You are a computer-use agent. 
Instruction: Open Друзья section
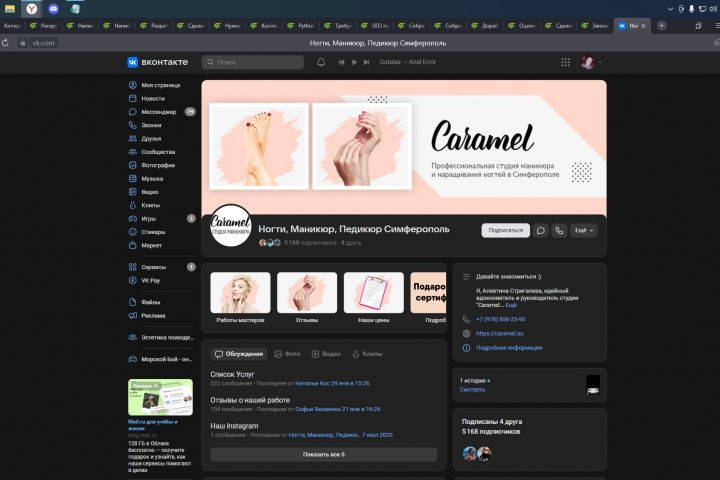click(x=151, y=138)
